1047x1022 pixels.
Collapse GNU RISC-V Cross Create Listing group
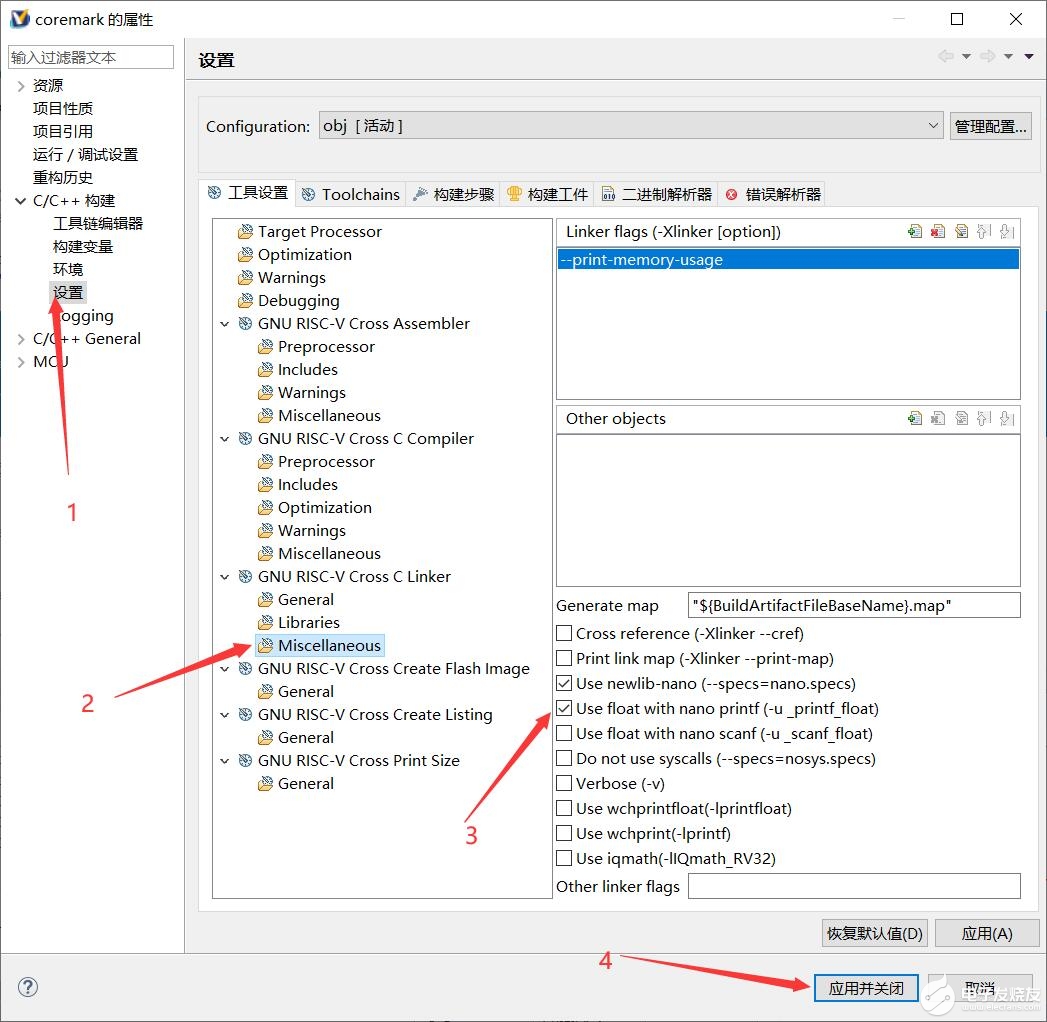[x=225, y=715]
